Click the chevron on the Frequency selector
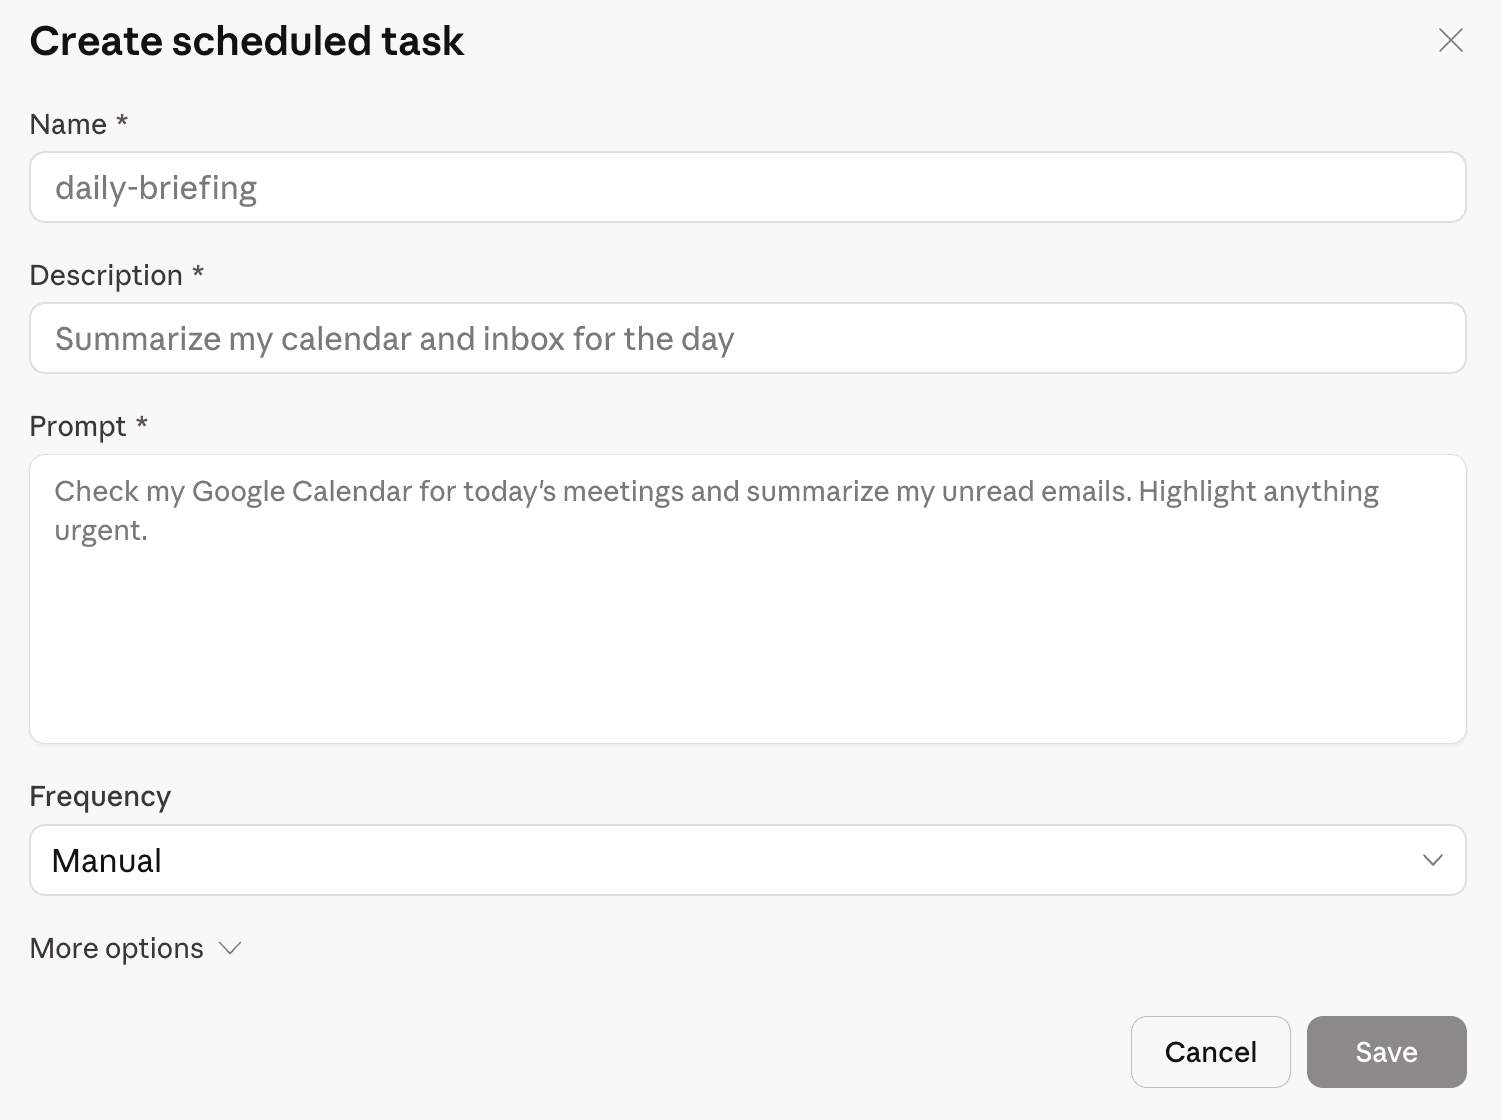 click(1434, 860)
